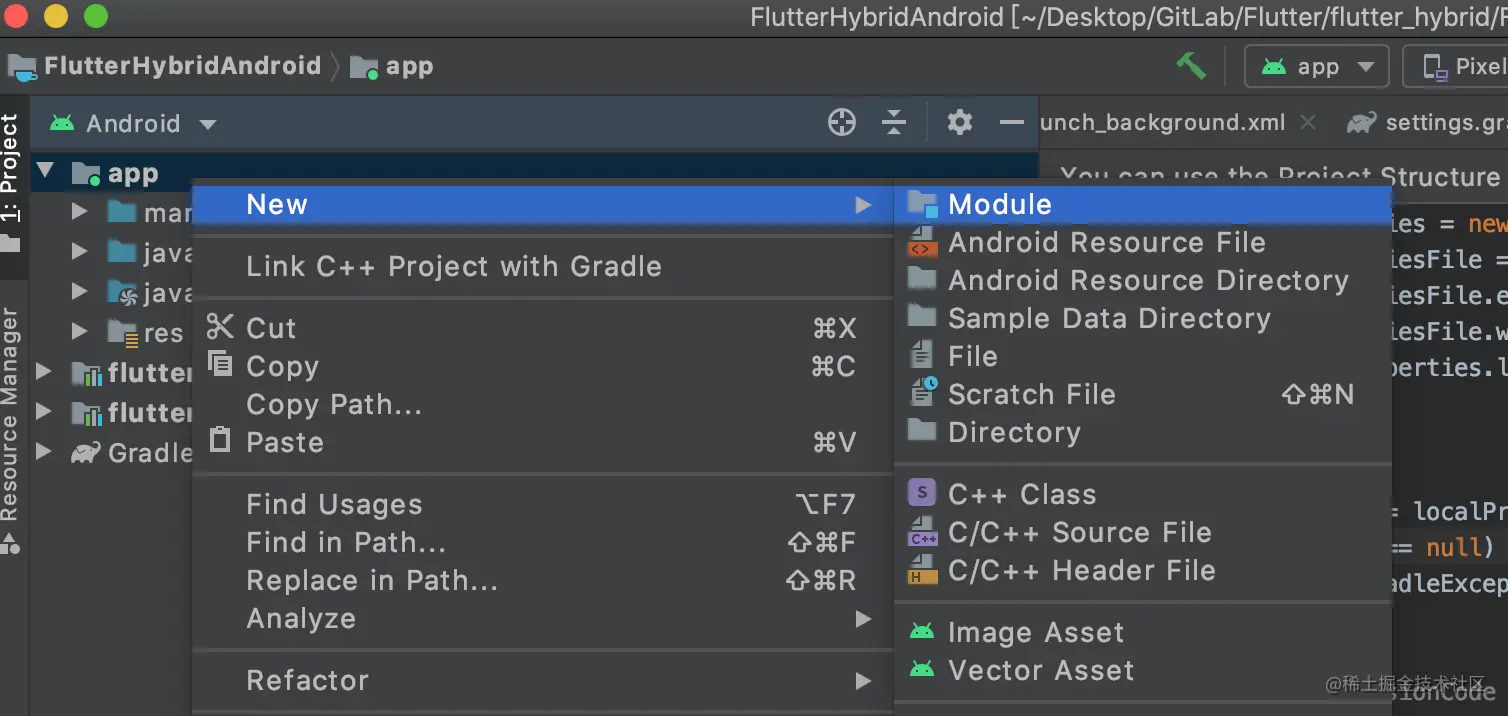Choose New in the context menu
The image size is (1508, 716).
pyautogui.click(x=540, y=205)
